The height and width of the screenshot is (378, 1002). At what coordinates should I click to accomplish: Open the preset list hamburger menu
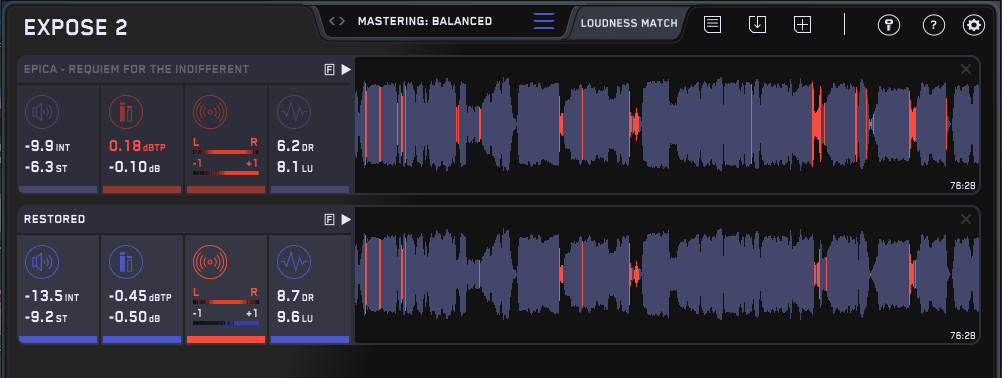544,20
